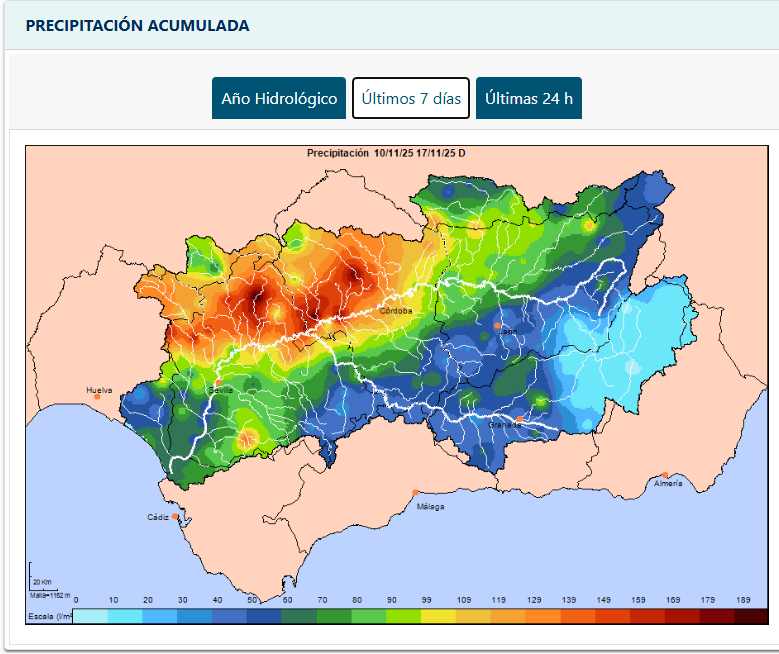Click the orange legend swatch at 129
Image resolution: width=779 pixels, height=654 pixels.
click(543, 616)
